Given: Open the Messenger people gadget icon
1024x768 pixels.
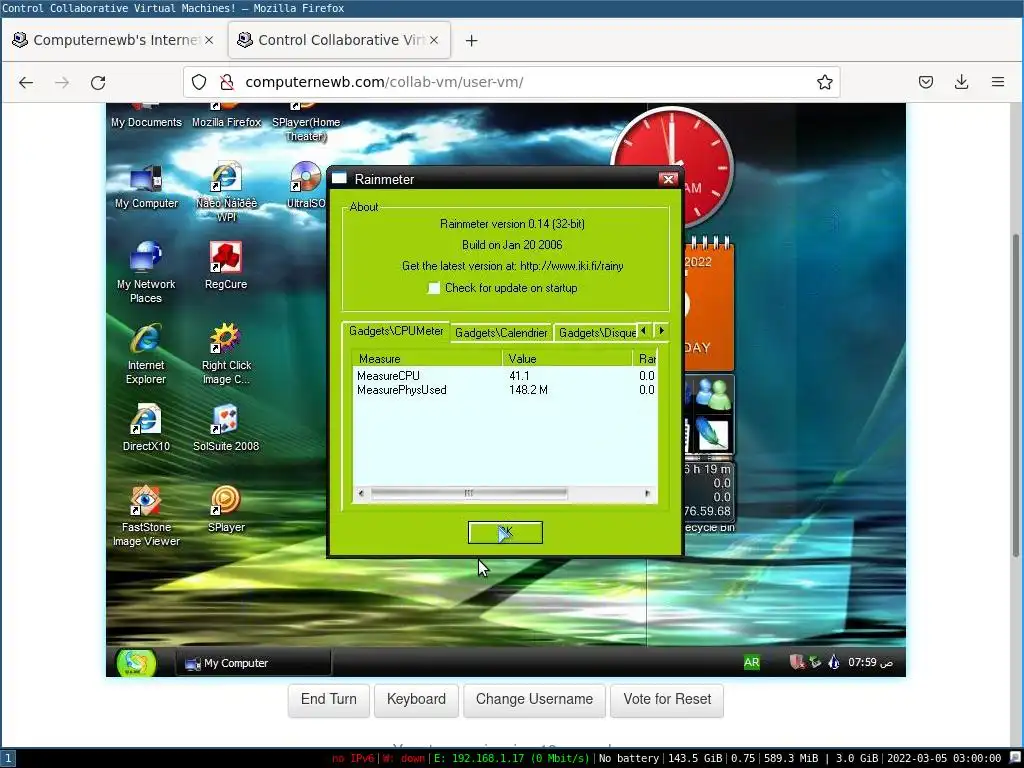Looking at the screenshot, I should 713,394.
